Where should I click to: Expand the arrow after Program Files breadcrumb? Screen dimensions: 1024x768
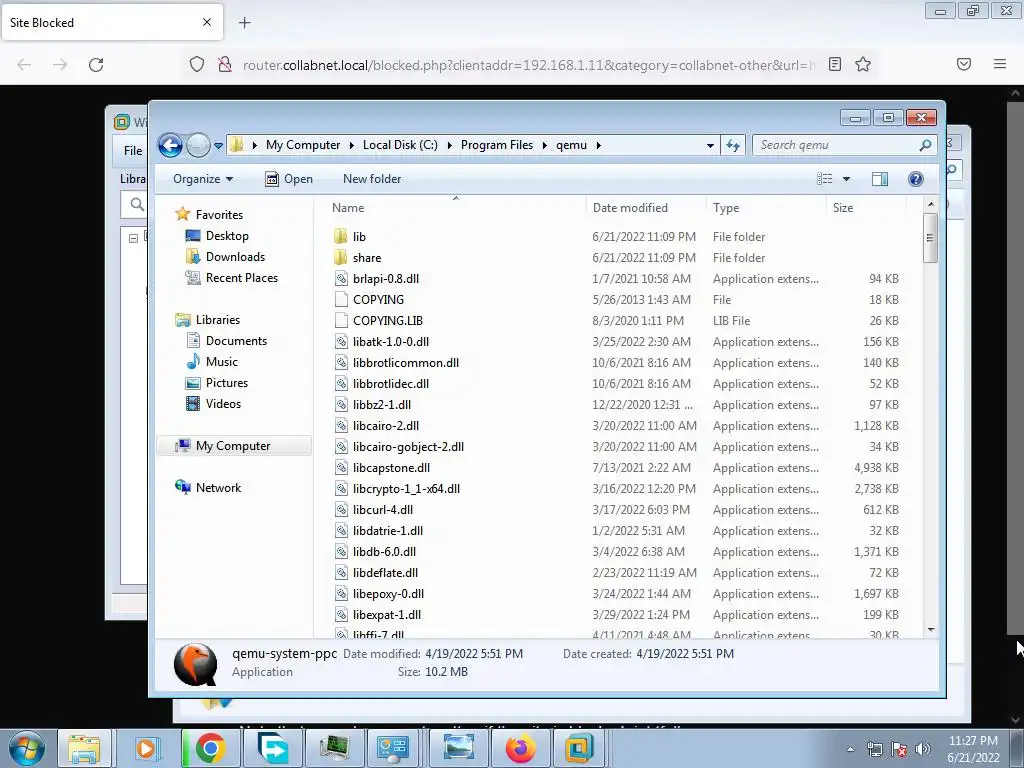point(545,145)
